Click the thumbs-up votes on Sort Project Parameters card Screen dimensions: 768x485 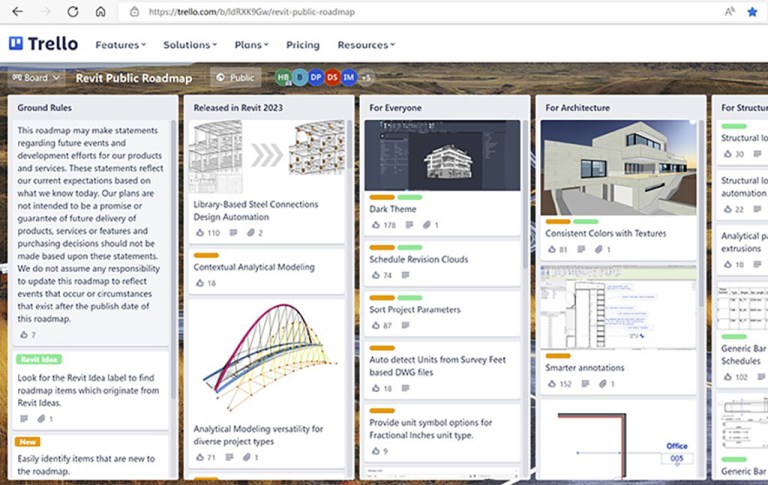point(382,326)
